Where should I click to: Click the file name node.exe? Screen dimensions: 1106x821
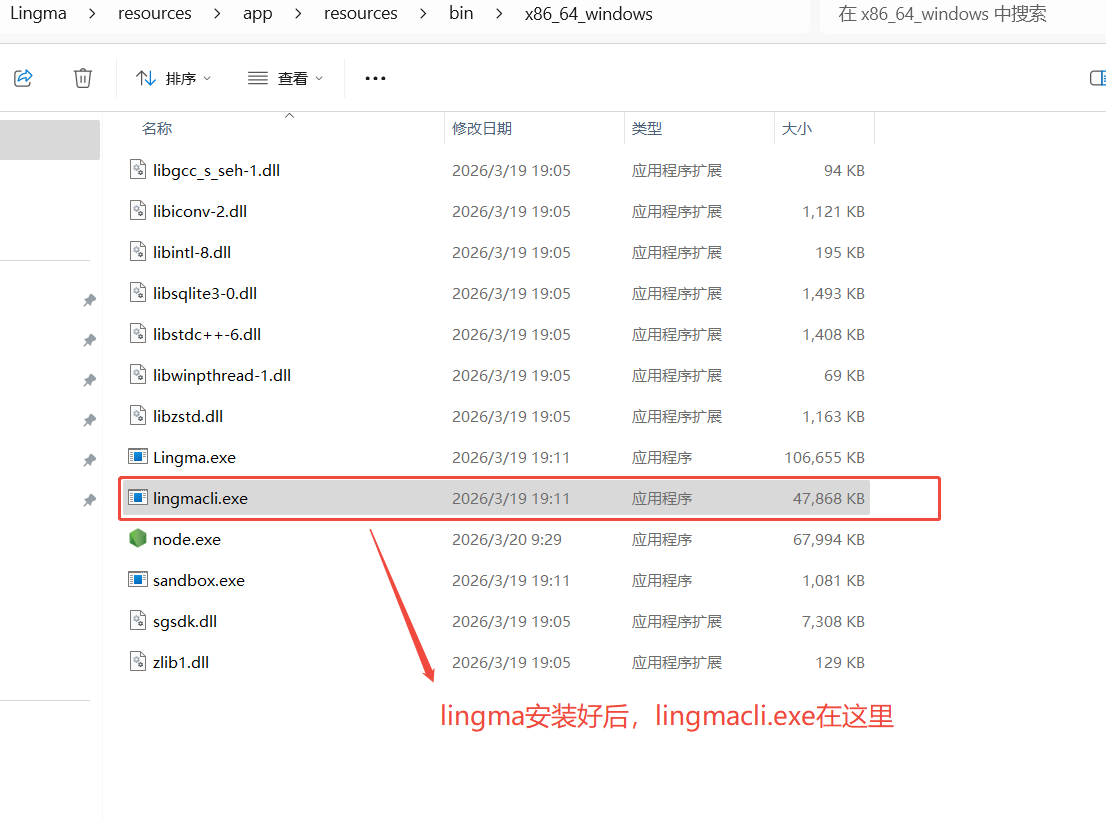pos(187,540)
